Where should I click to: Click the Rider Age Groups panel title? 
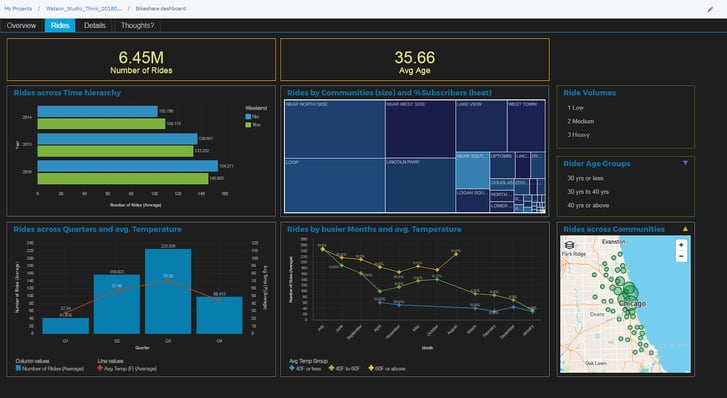coord(597,164)
